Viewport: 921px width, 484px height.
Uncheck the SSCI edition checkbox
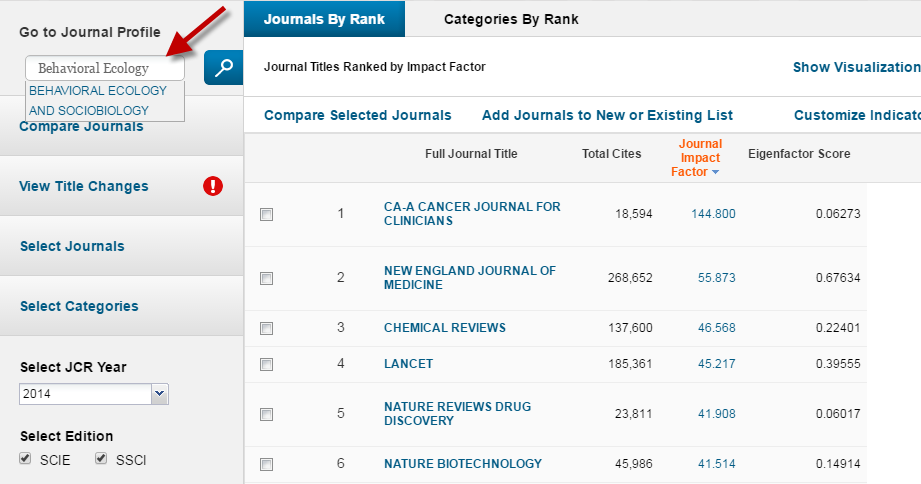(101, 458)
